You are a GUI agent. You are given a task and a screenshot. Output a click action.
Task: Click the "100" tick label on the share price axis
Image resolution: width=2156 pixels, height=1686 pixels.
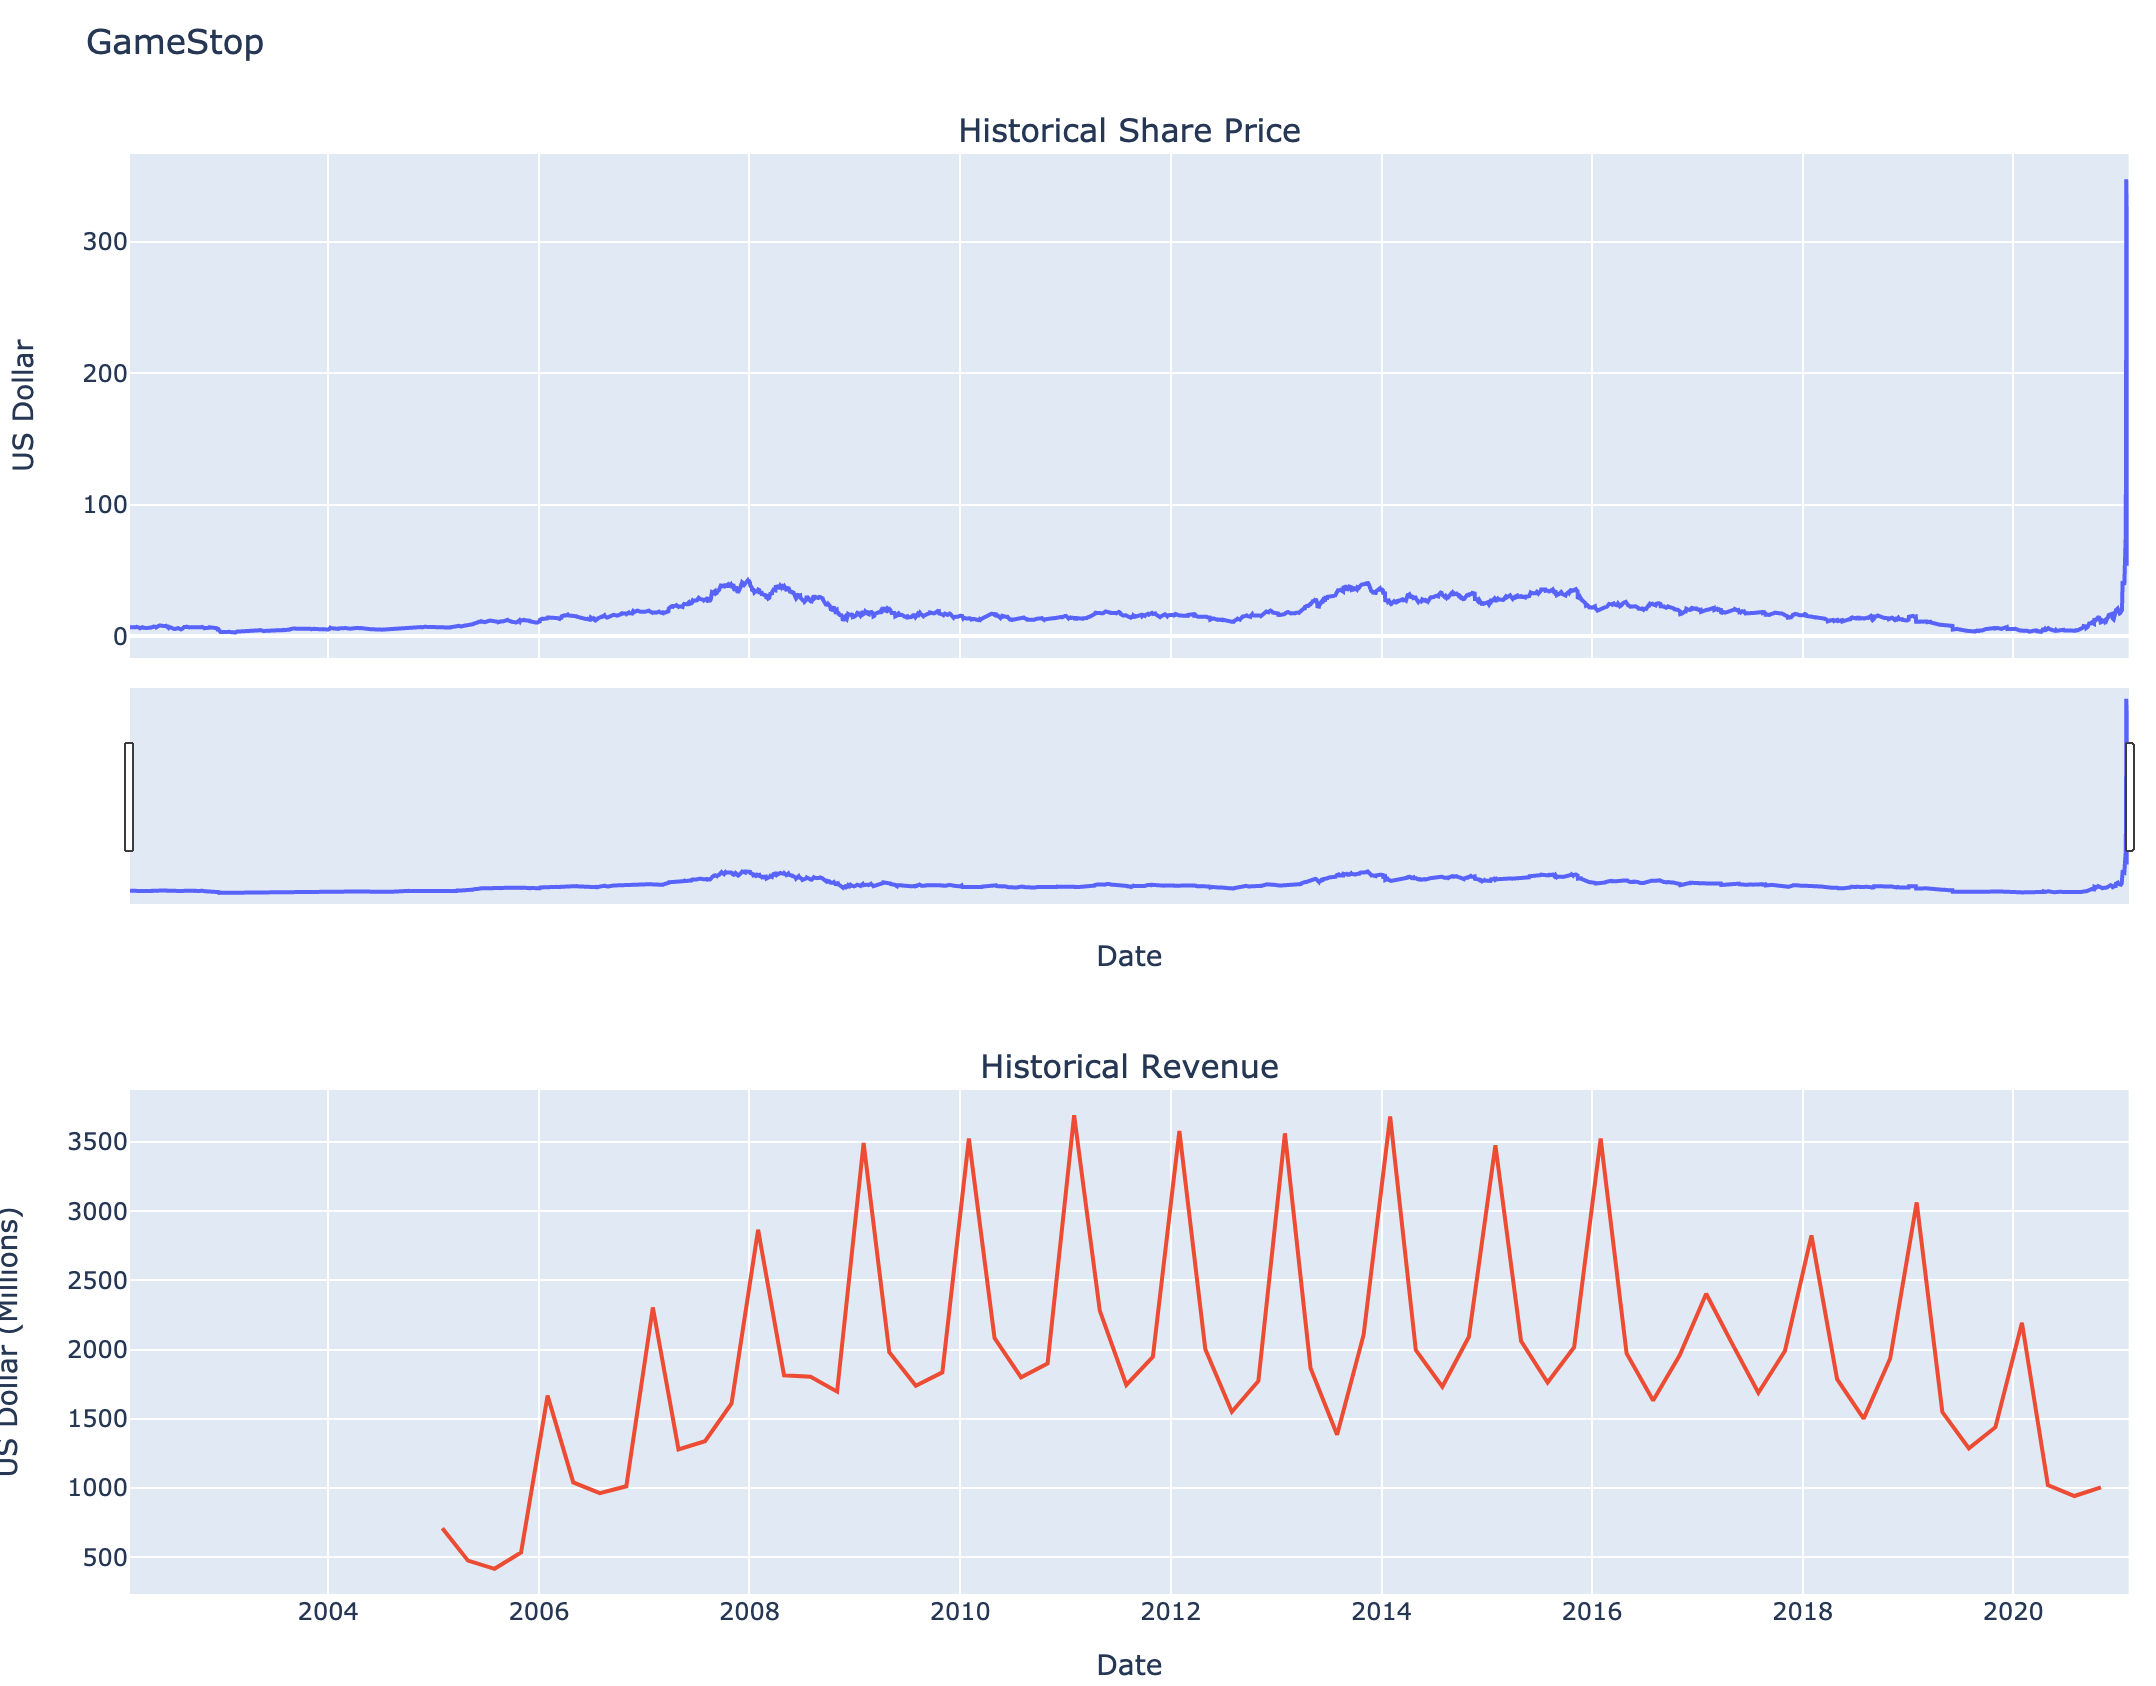pos(105,505)
